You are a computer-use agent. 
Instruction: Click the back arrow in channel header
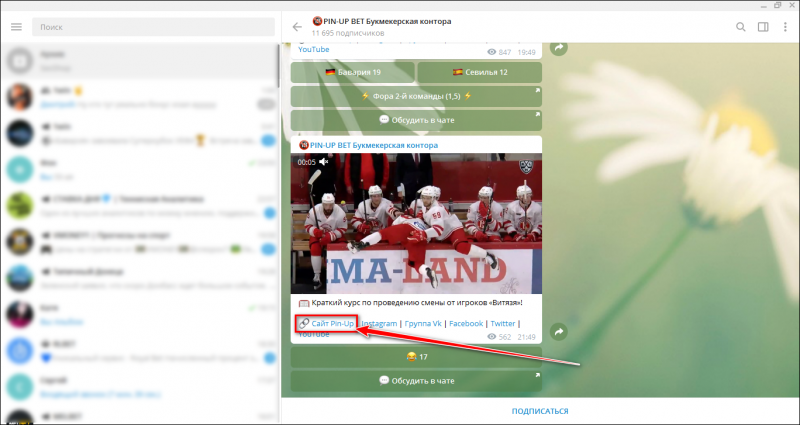[x=297, y=27]
